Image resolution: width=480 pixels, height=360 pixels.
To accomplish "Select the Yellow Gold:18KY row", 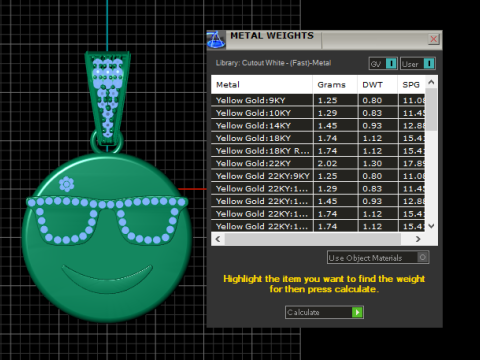I will point(318,138).
